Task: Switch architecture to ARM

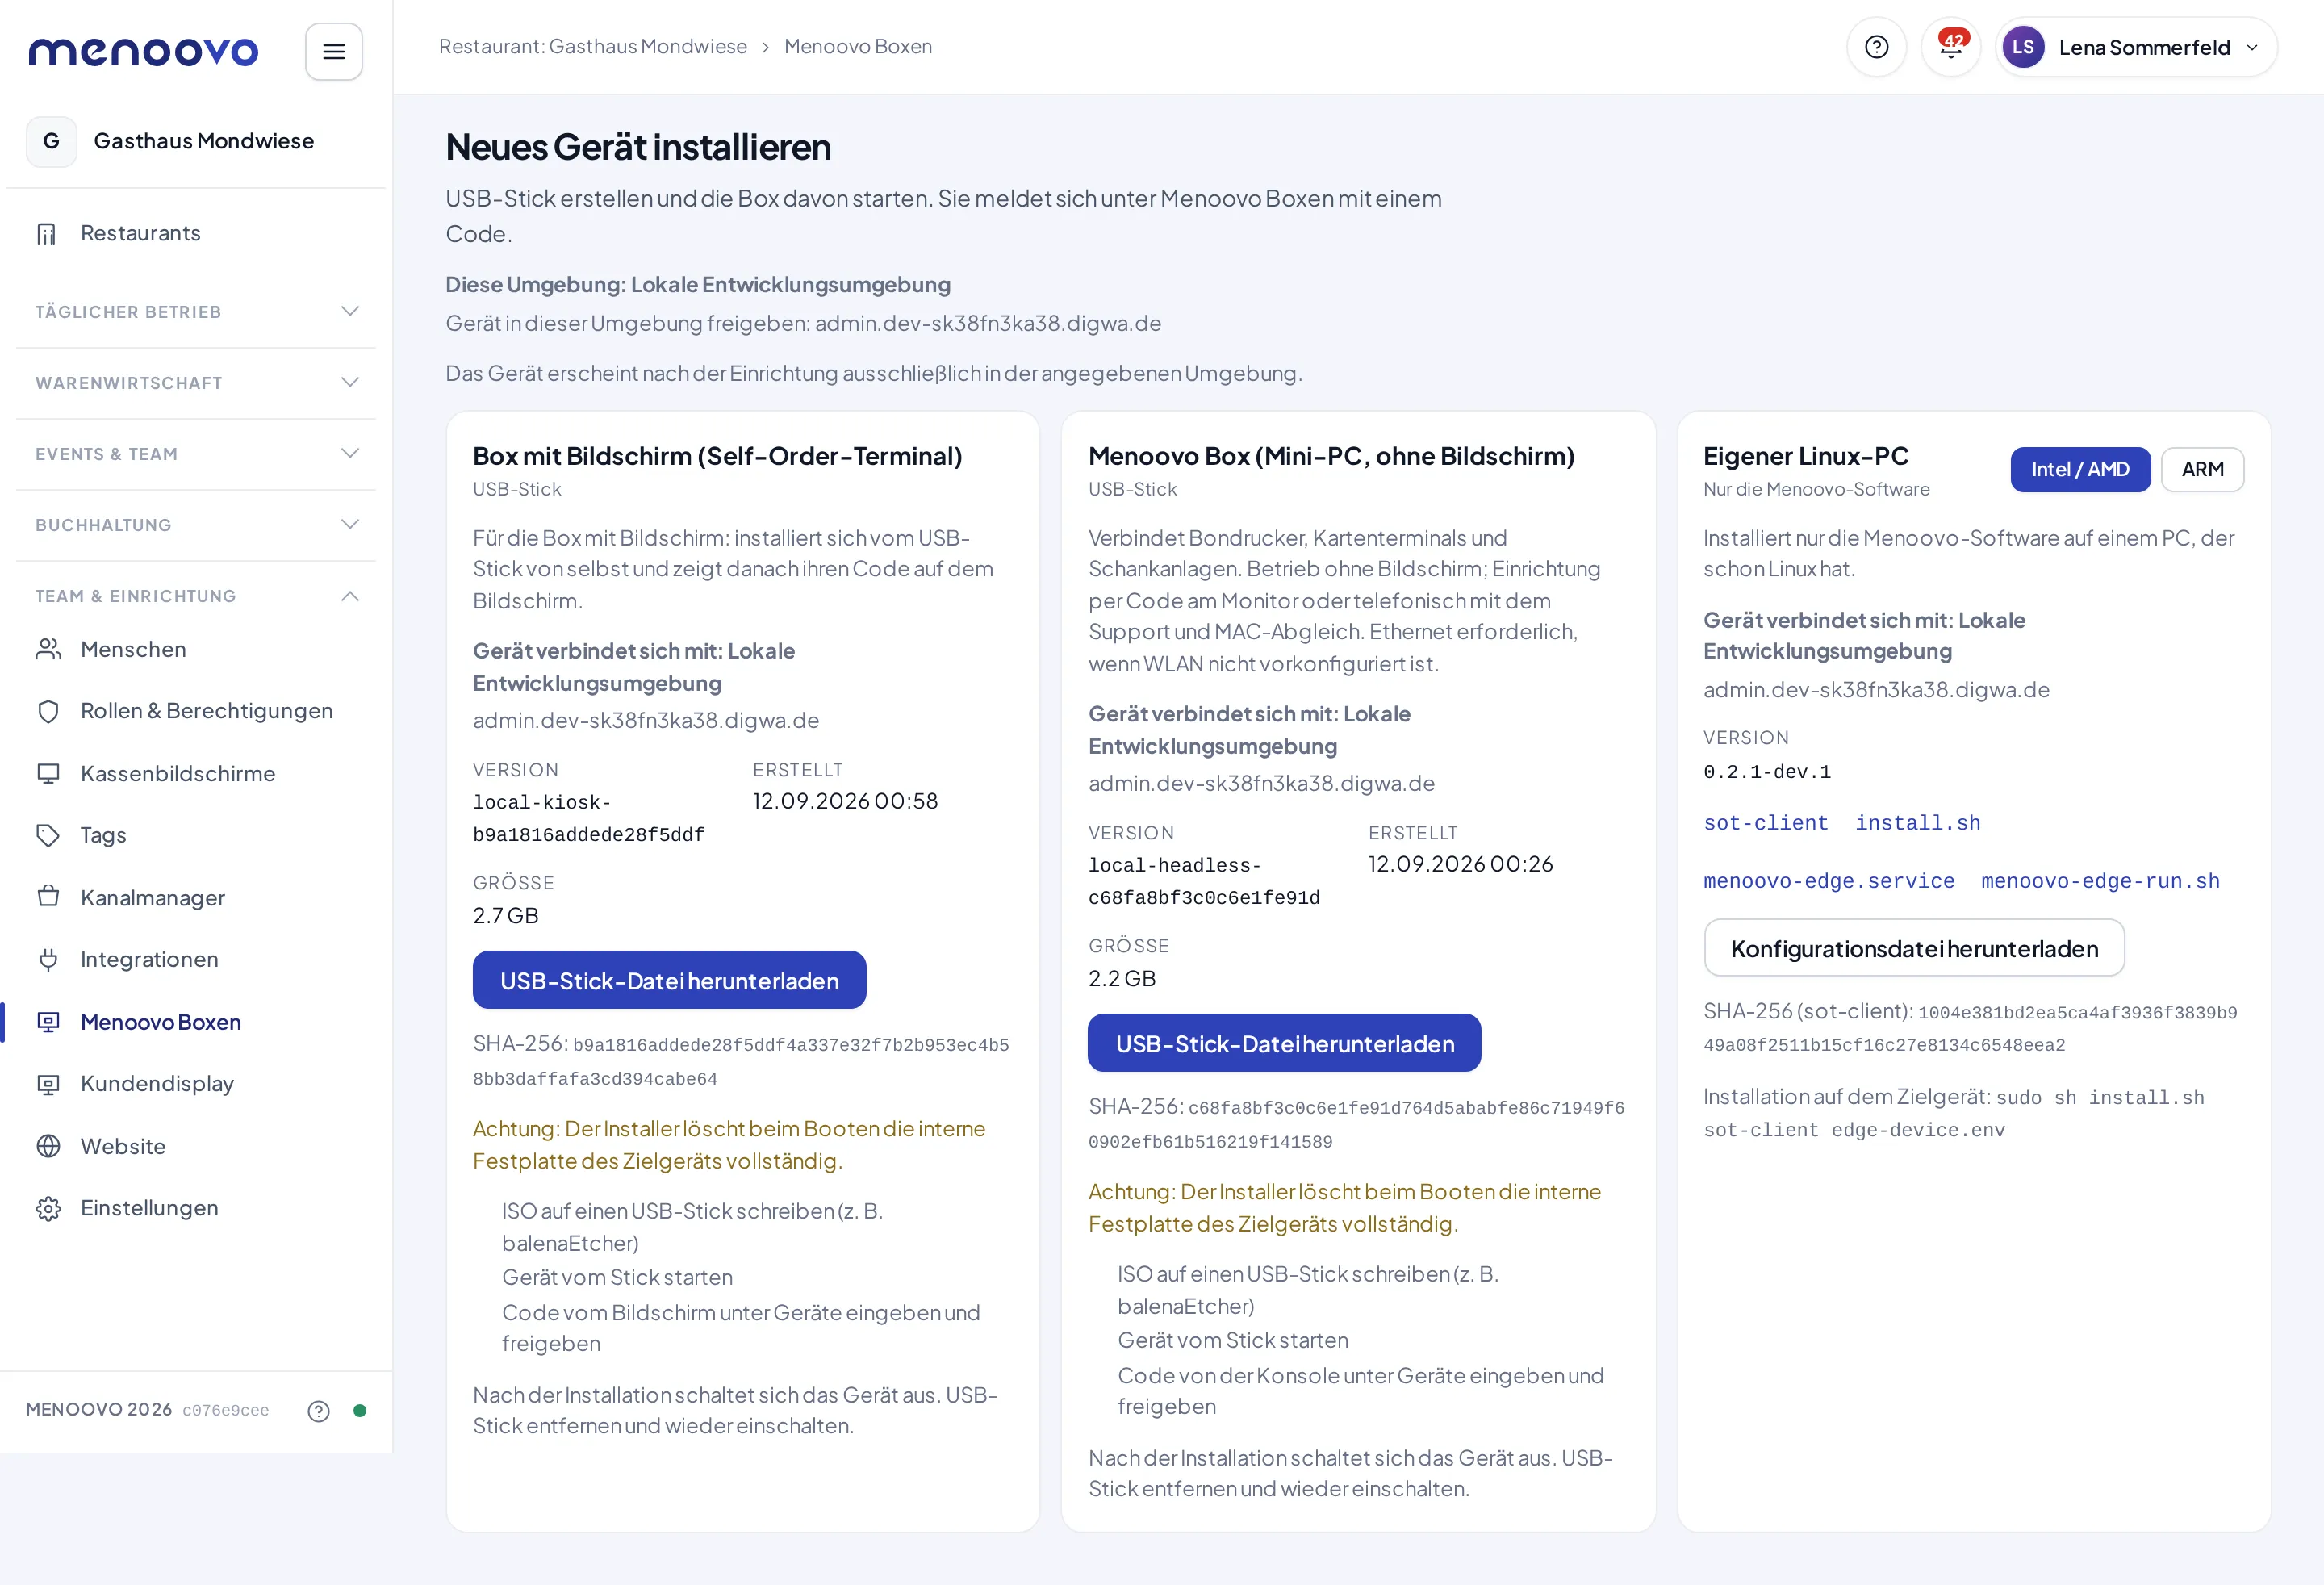Action: coord(2202,469)
